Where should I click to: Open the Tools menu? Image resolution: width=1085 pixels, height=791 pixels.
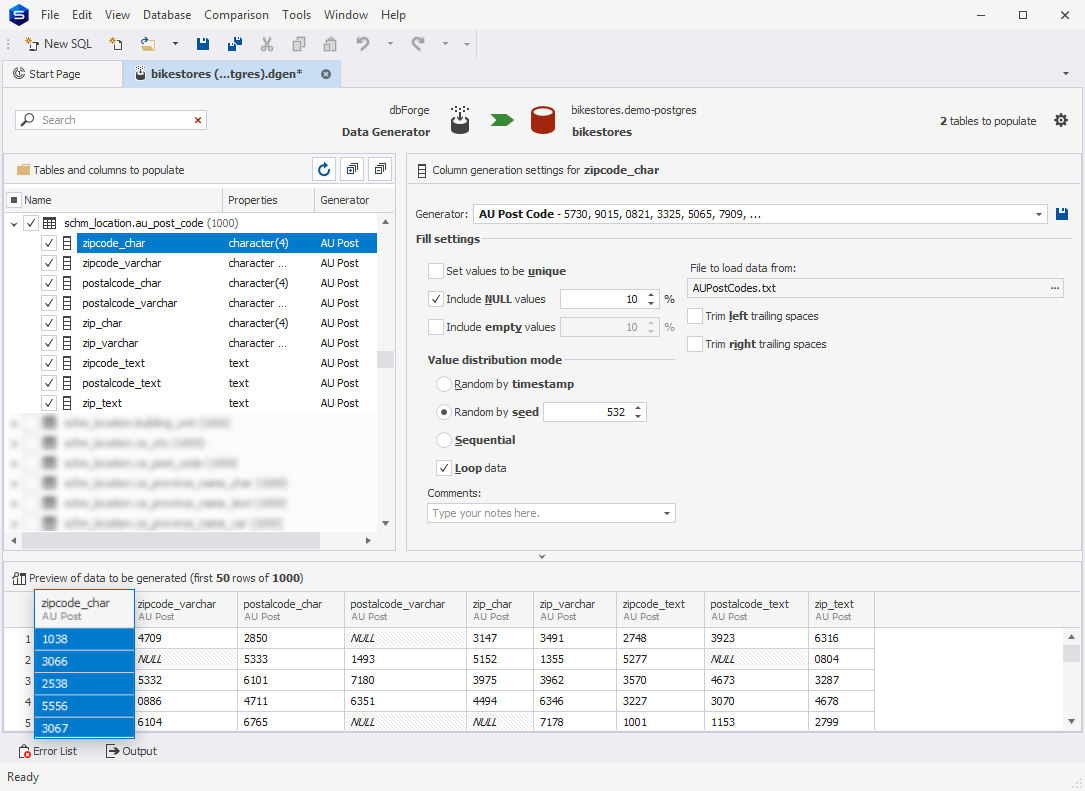click(296, 15)
